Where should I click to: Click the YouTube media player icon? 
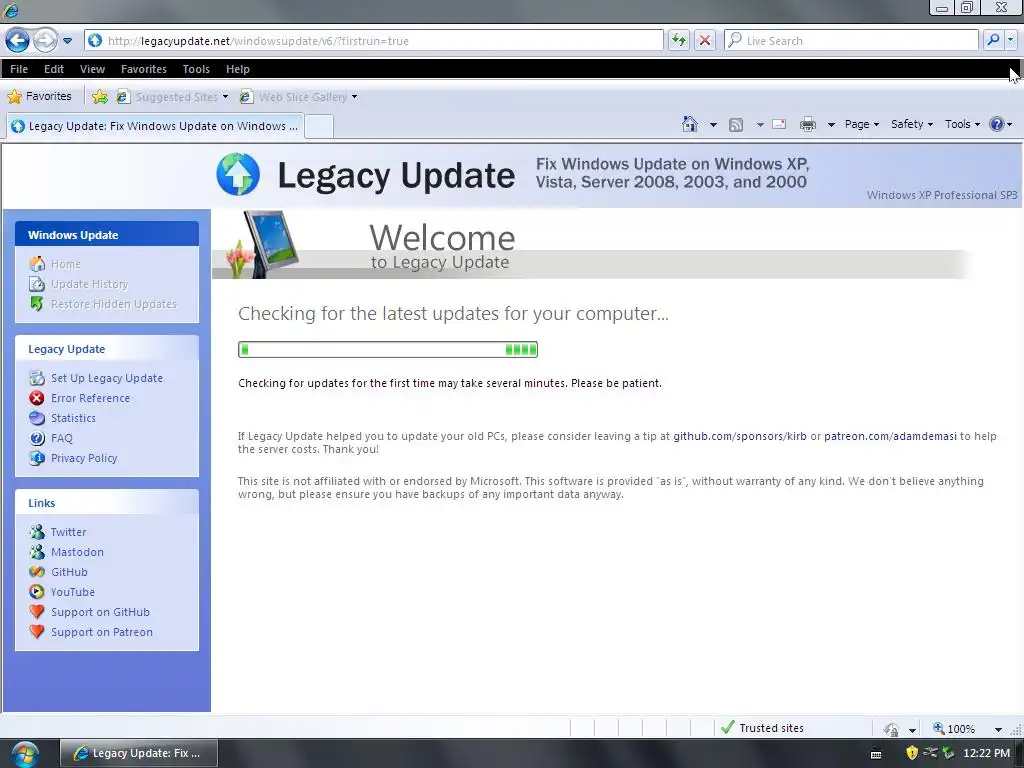tap(37, 592)
